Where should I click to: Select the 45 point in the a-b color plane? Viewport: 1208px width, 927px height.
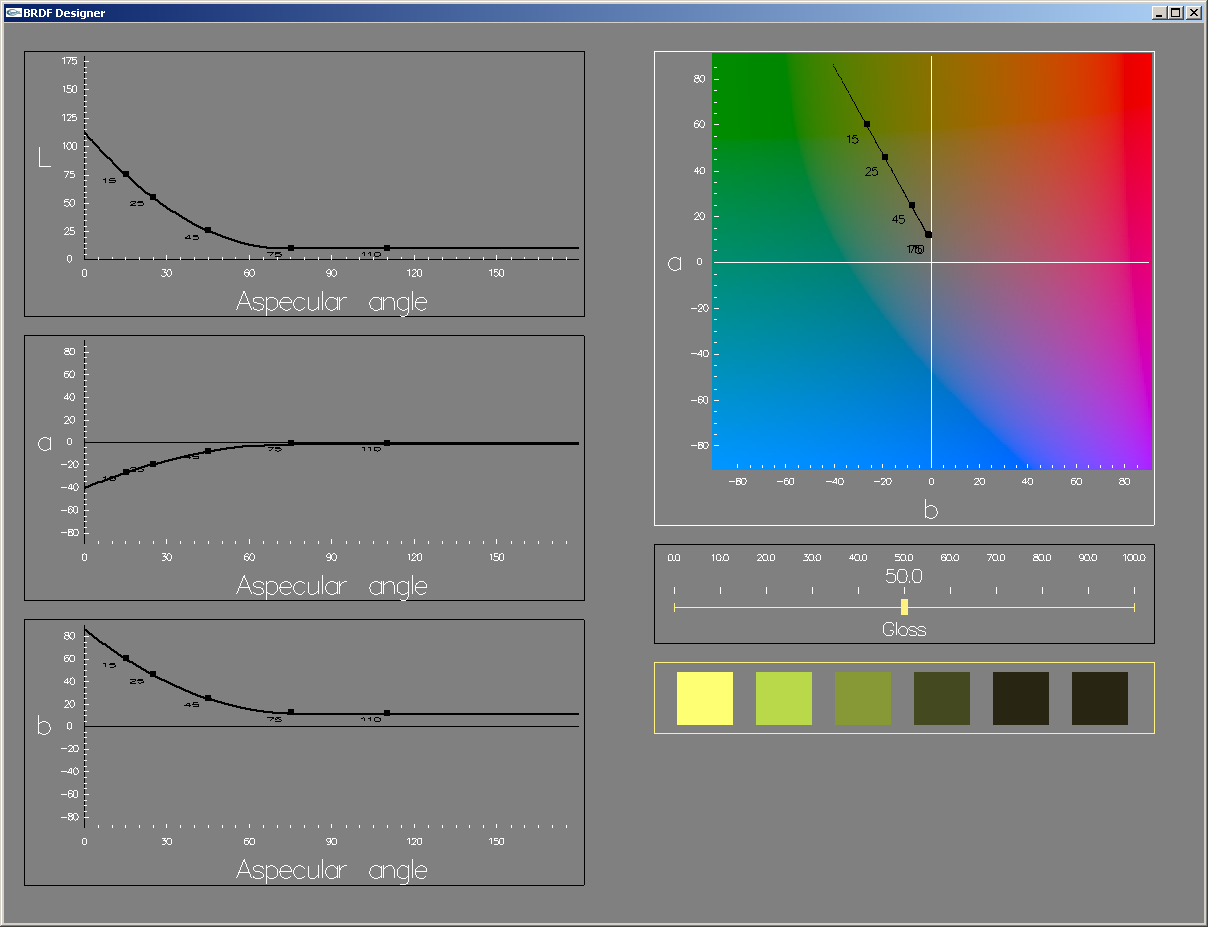tap(912, 205)
